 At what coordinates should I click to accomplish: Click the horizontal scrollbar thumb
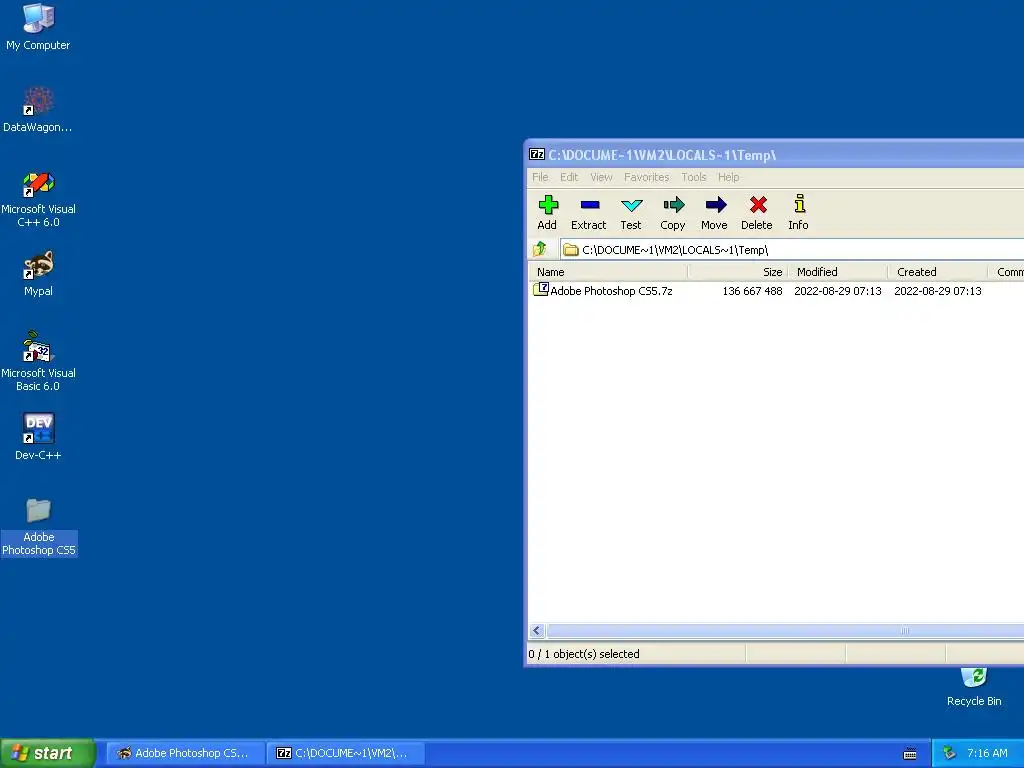click(786, 630)
